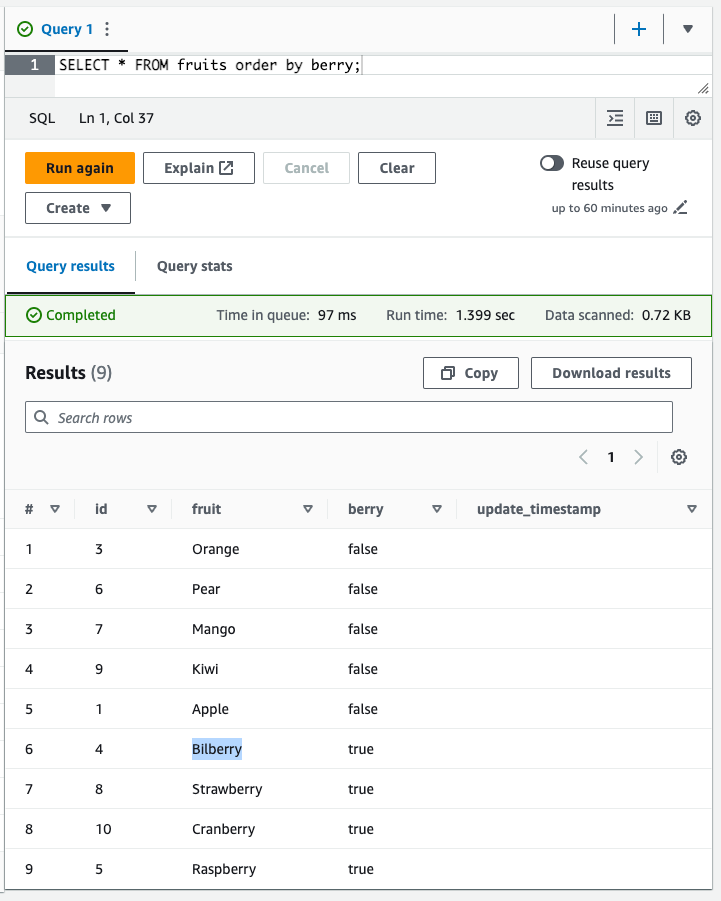Add a new query tab

coord(639,29)
